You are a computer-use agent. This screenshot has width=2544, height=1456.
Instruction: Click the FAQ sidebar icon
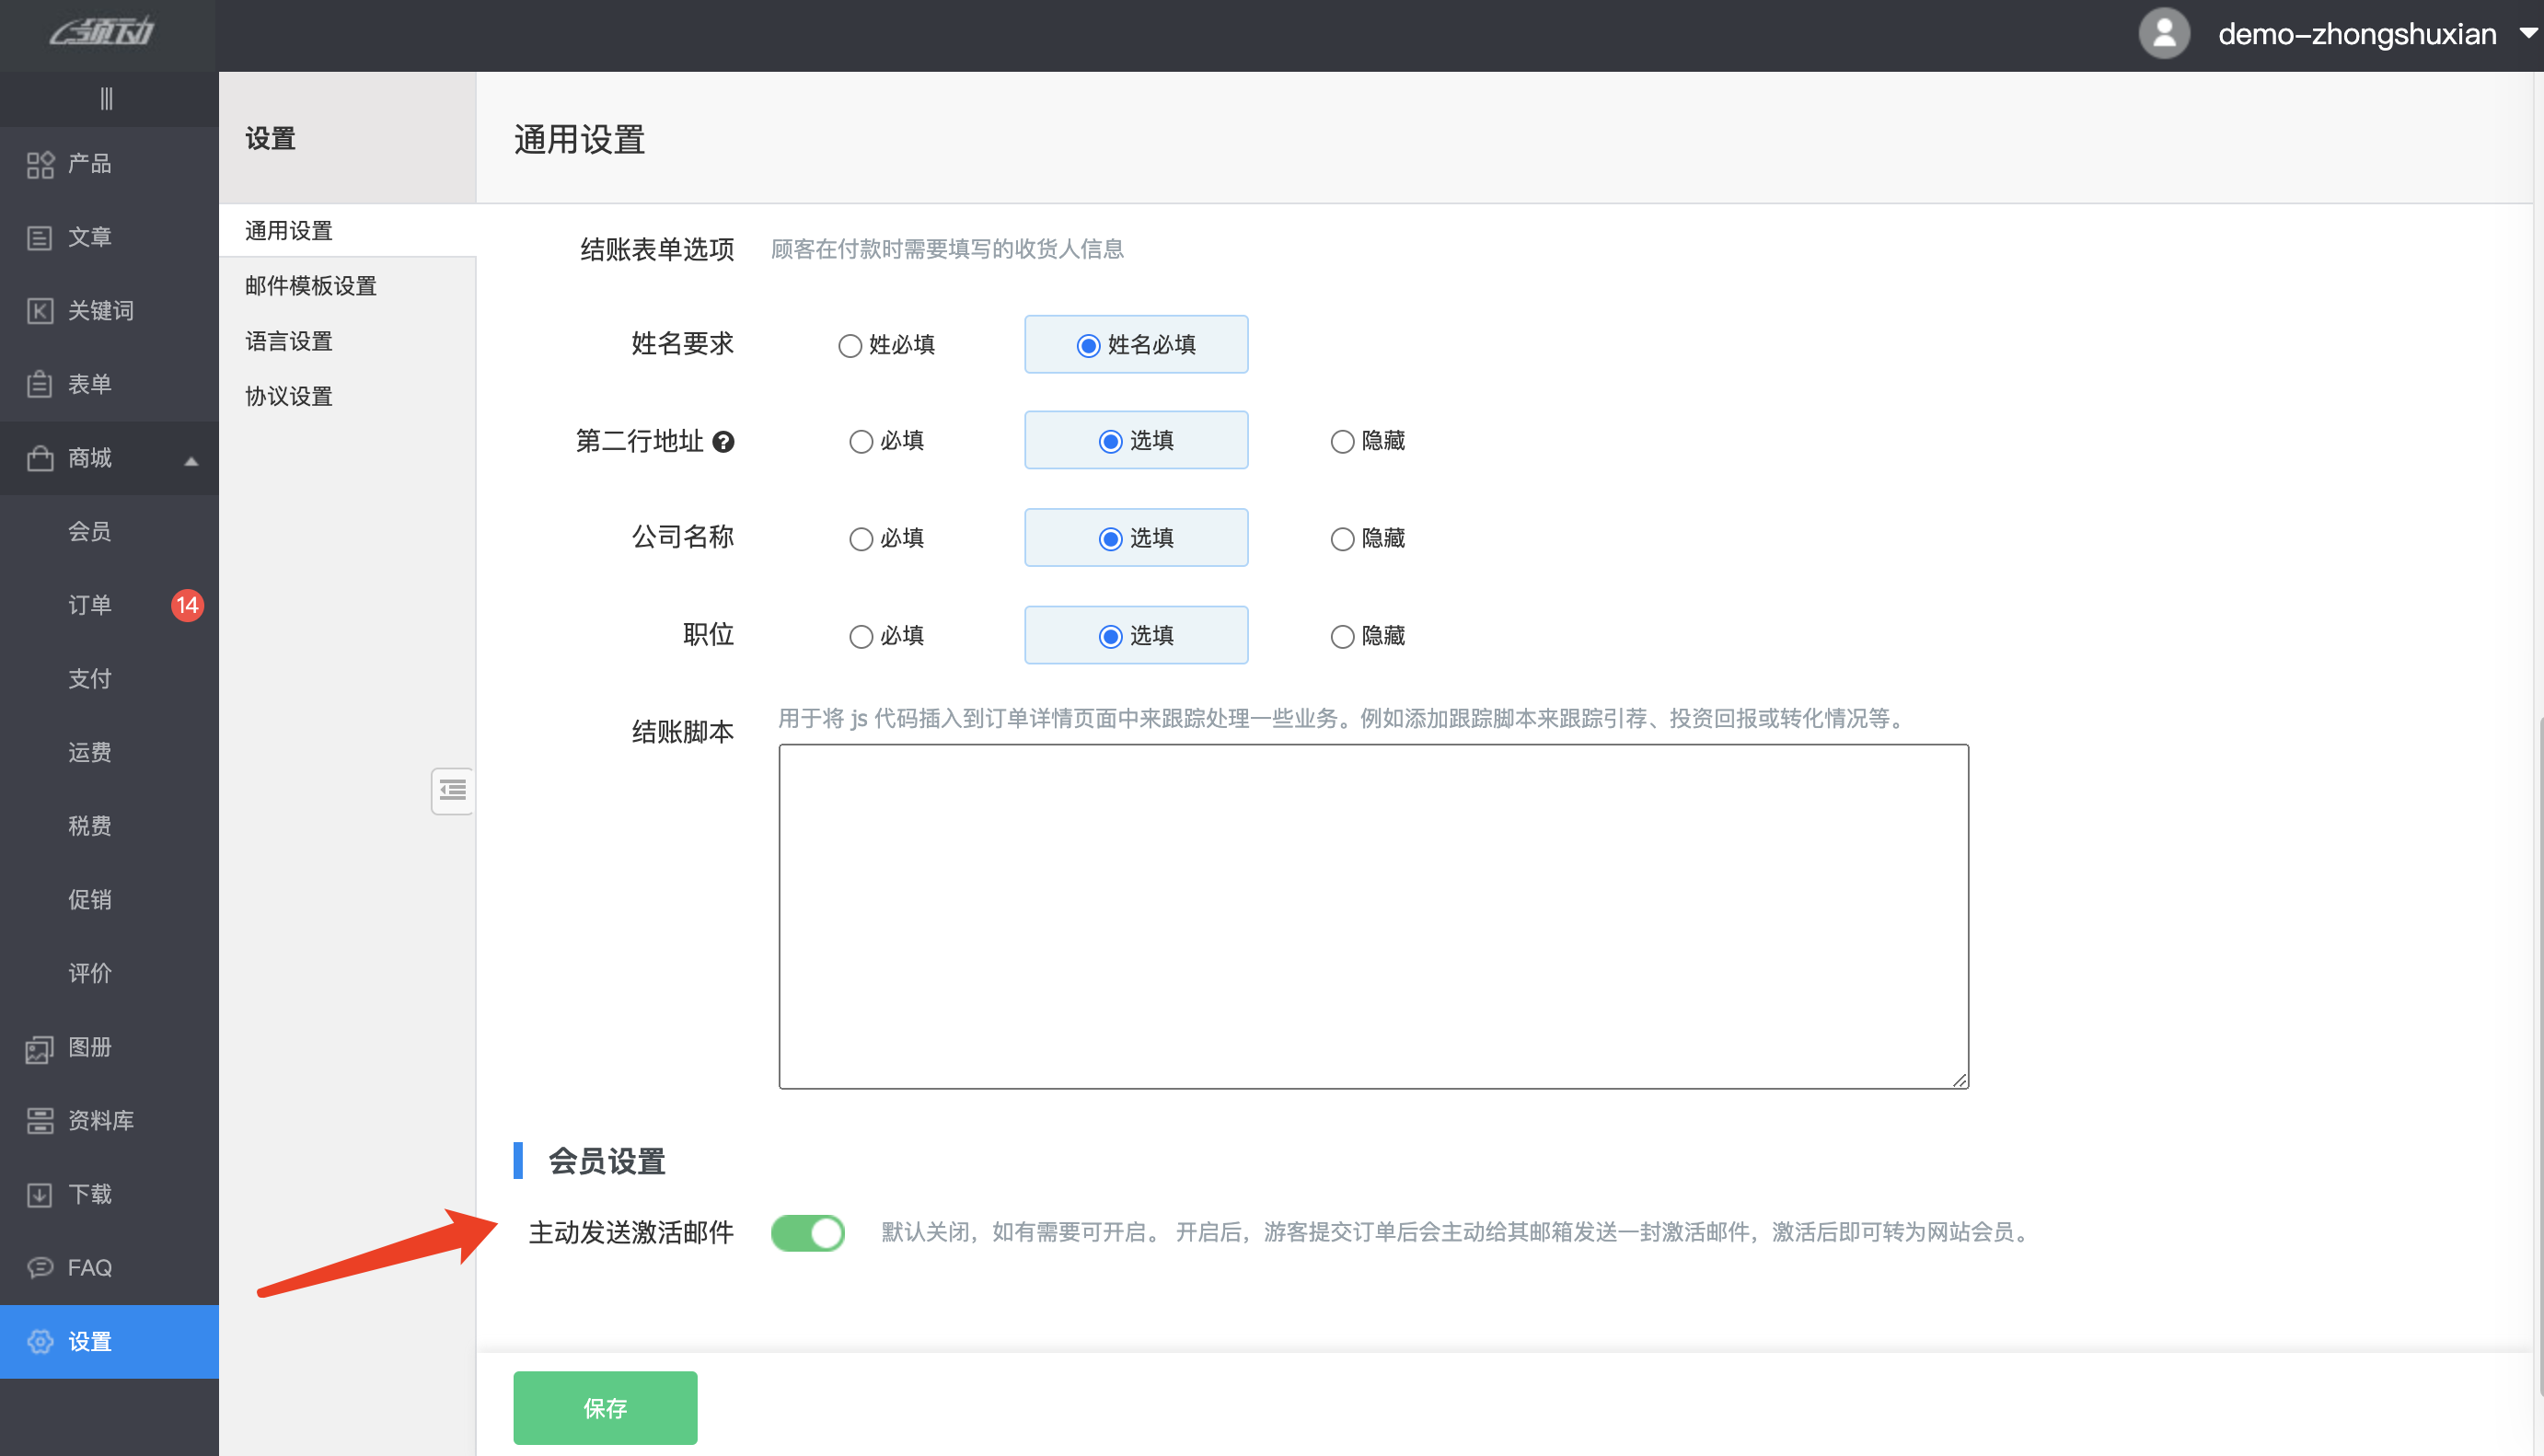[x=88, y=1267]
